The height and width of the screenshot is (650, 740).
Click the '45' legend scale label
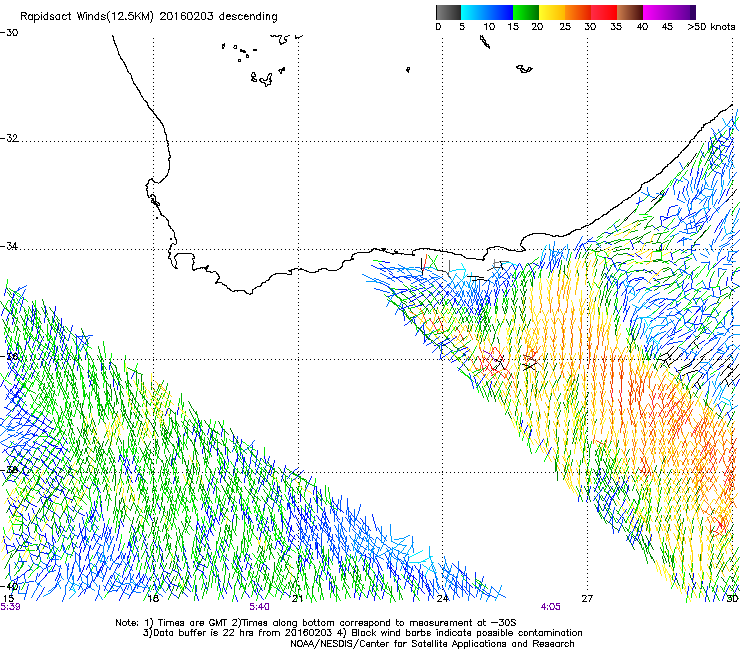(x=667, y=27)
